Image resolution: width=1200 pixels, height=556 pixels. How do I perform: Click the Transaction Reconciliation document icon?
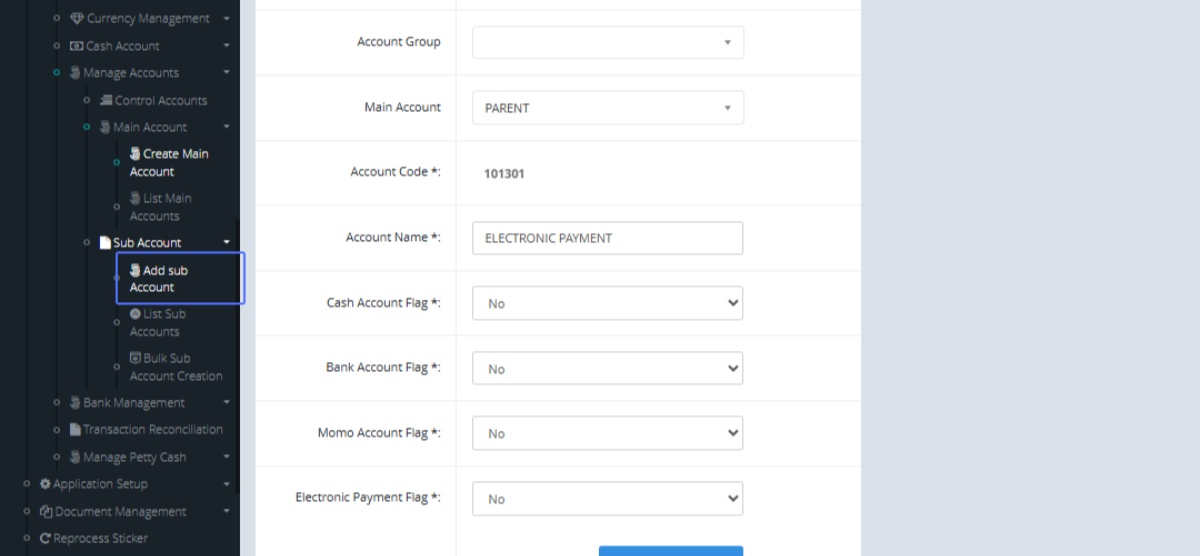pyautogui.click(x=75, y=430)
